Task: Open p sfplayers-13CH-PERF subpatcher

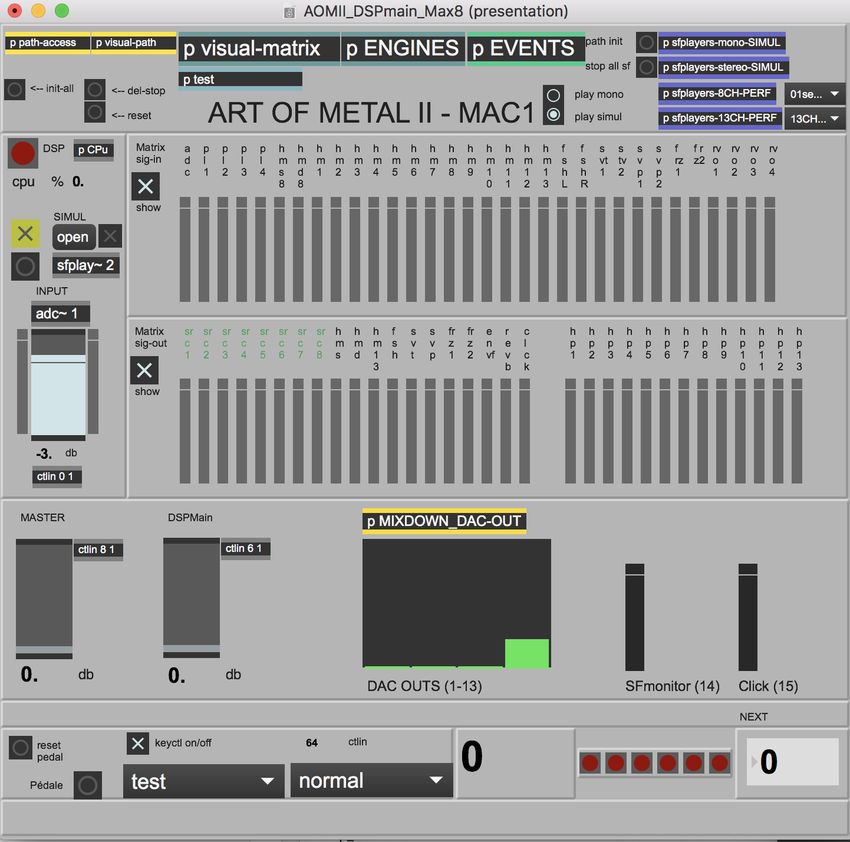Action: 720,118
